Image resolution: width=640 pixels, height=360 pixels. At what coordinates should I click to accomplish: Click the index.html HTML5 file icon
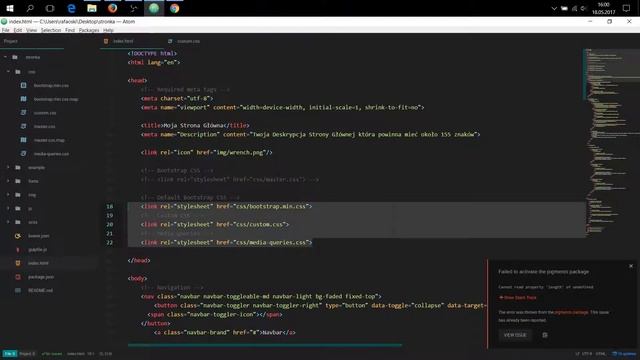point(18,263)
